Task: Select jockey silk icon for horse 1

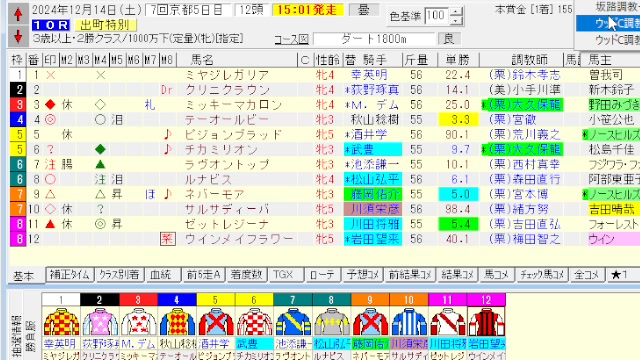Action: pos(61,322)
